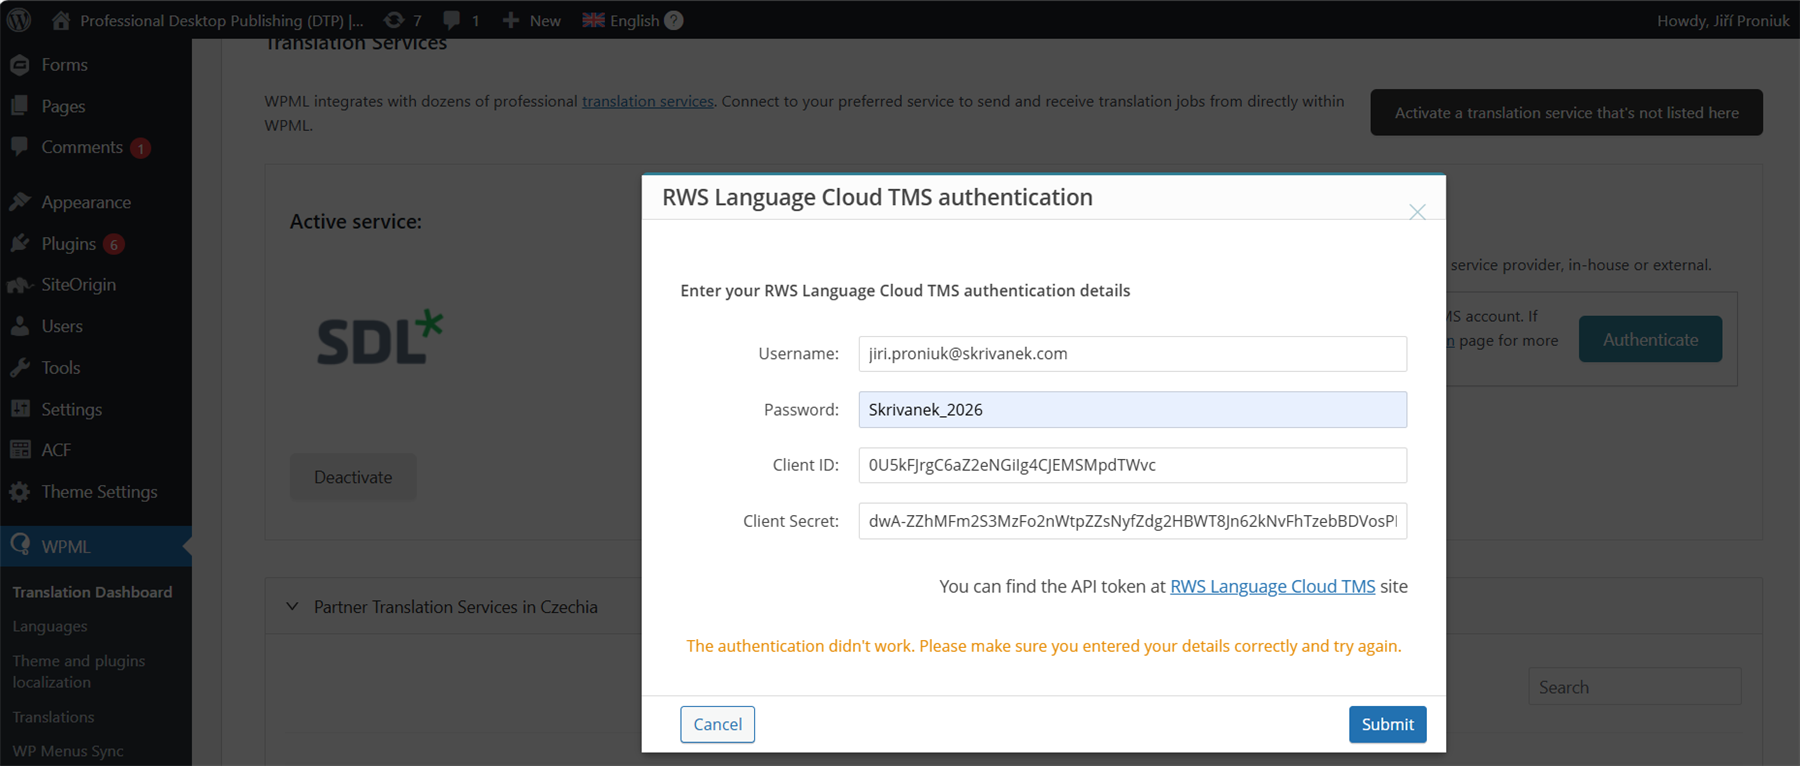The height and width of the screenshot is (766, 1800).
Task: Open the RWS Language Cloud TMS link
Action: pyautogui.click(x=1272, y=586)
